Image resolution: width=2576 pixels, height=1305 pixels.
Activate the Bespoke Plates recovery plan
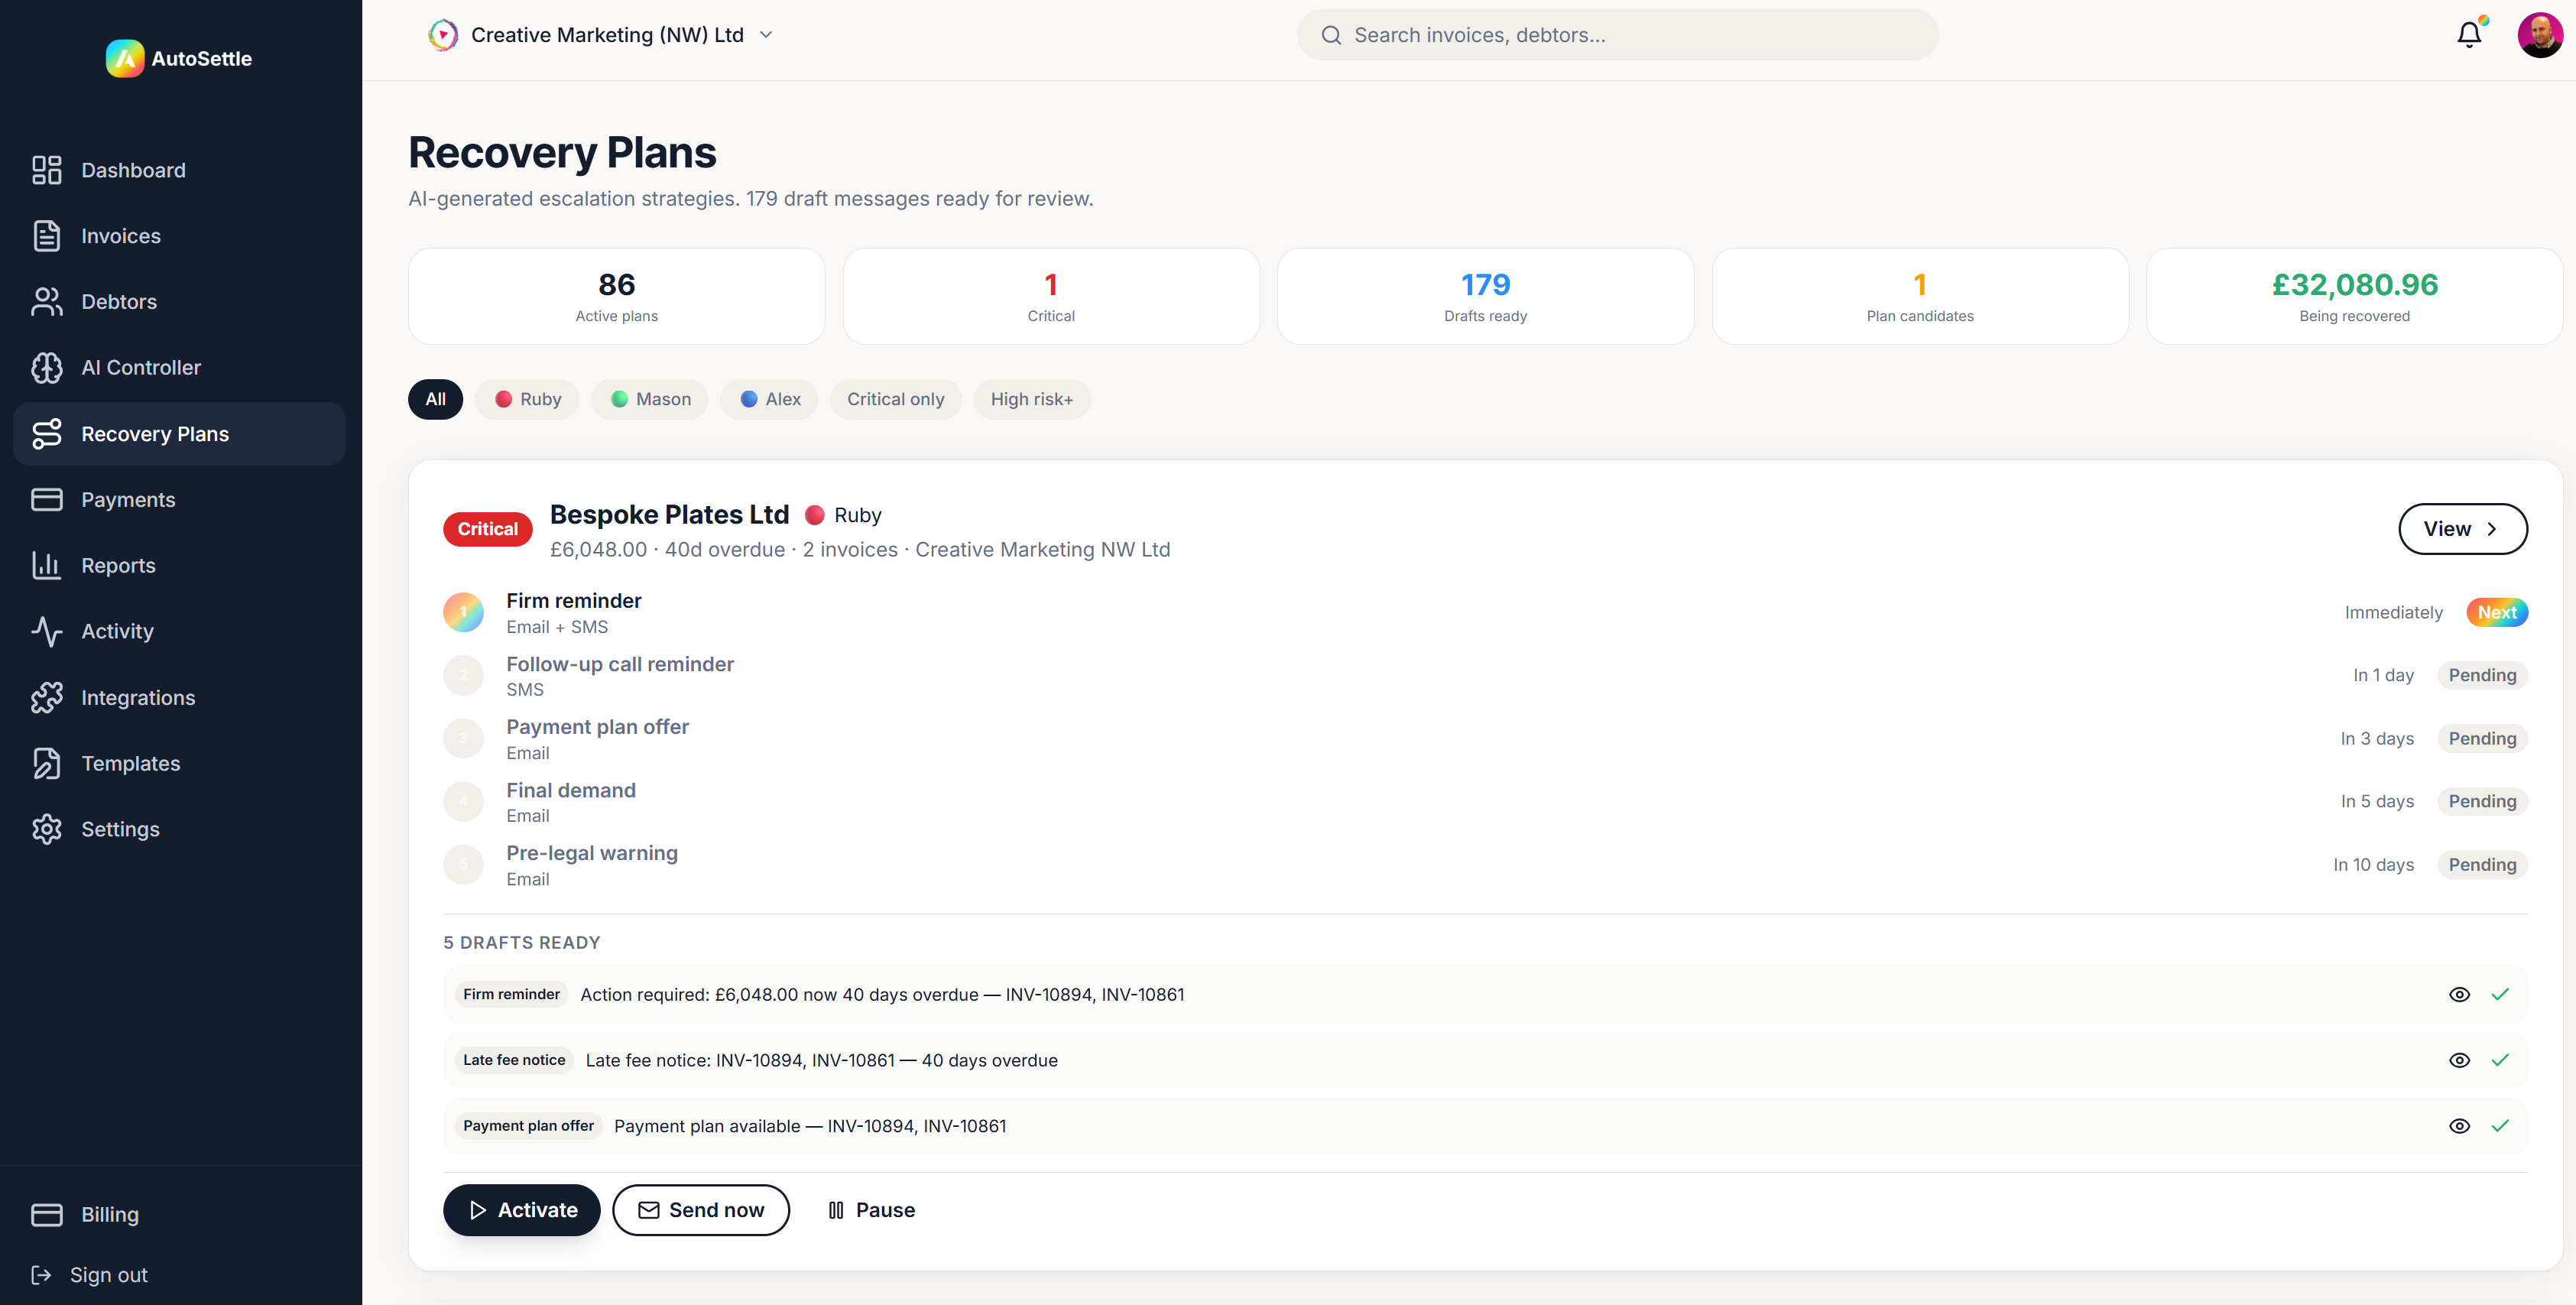tap(521, 1209)
